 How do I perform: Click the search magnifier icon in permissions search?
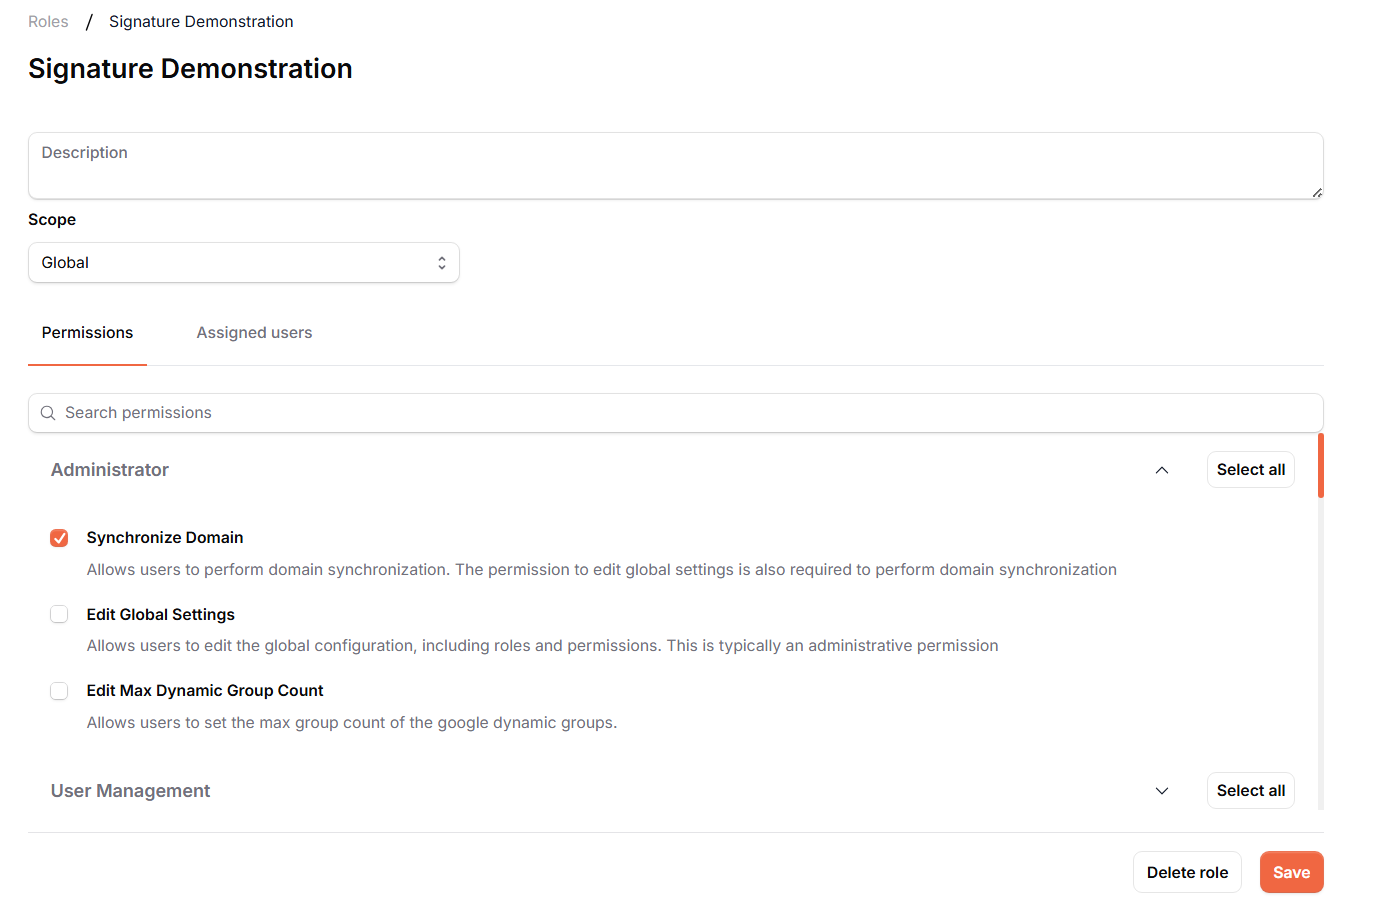click(x=48, y=413)
